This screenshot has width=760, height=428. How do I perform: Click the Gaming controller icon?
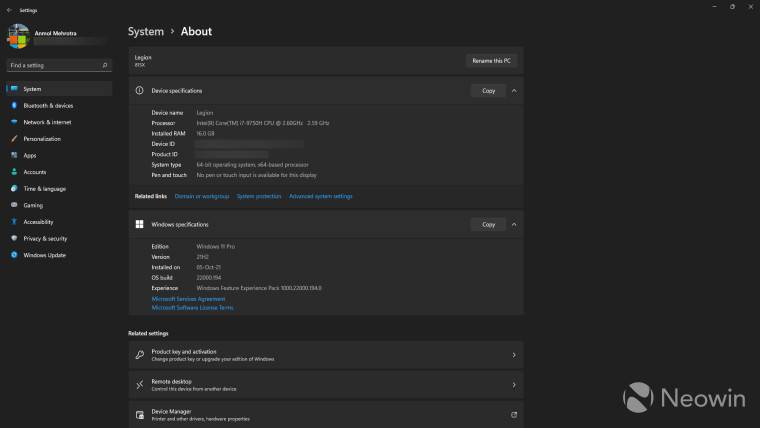click(x=14, y=205)
